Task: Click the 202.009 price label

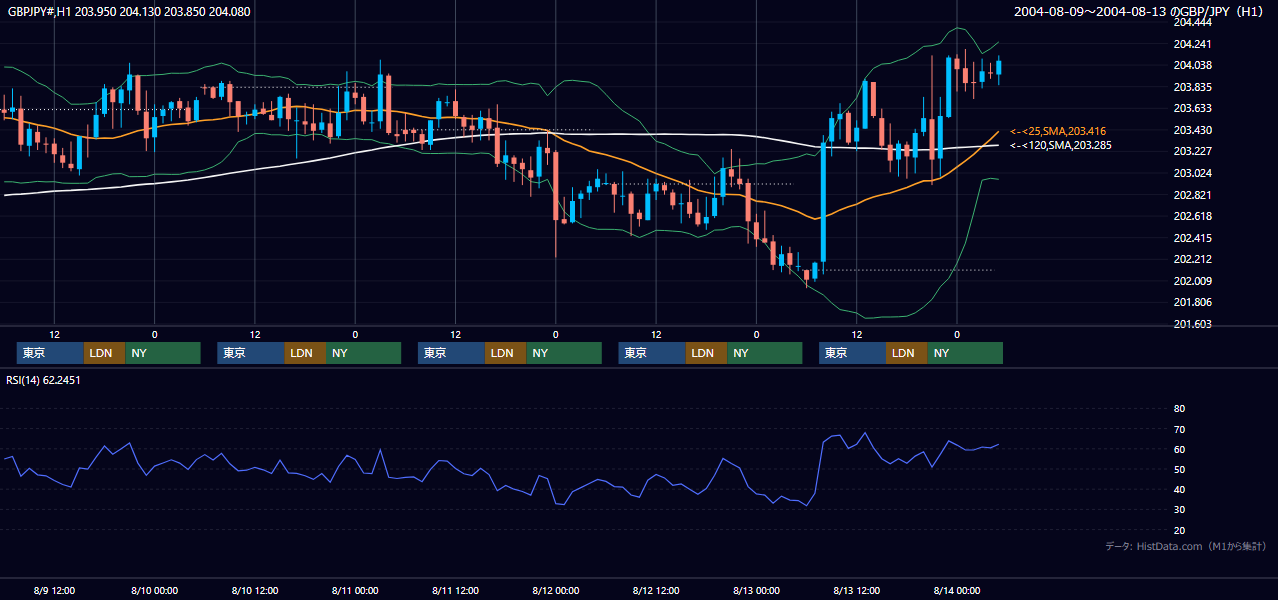Action: point(1194,282)
